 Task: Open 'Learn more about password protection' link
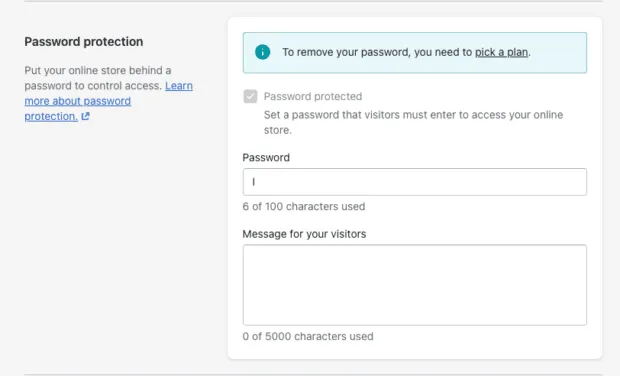click(x=108, y=101)
